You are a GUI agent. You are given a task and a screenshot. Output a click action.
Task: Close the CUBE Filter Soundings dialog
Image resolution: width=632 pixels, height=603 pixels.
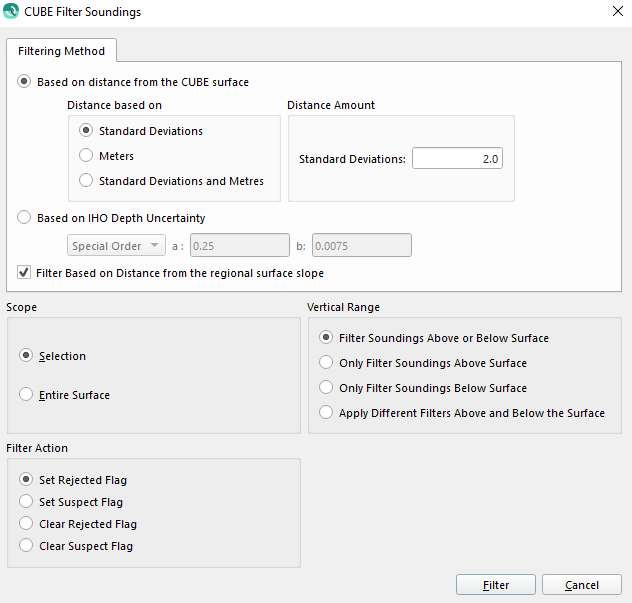click(616, 12)
